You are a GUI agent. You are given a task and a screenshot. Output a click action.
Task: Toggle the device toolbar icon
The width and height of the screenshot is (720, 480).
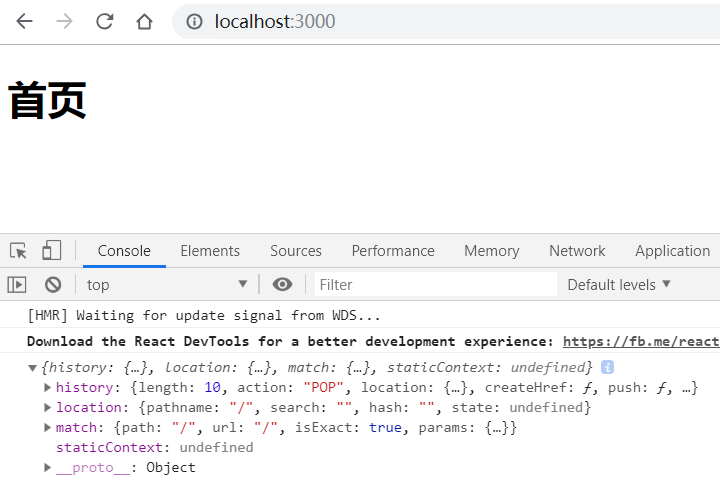pyautogui.click(x=51, y=251)
